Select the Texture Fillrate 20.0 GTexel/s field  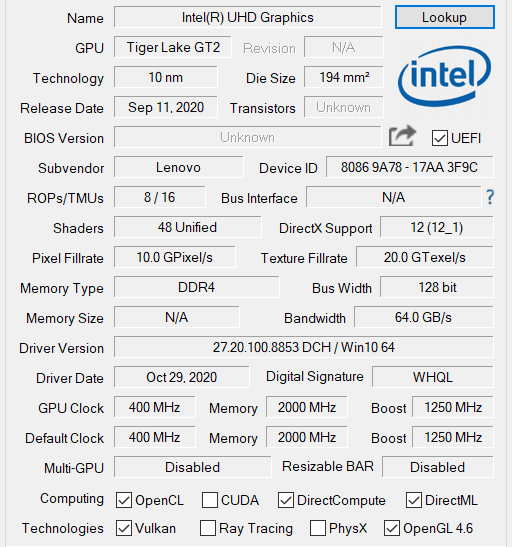pos(425,257)
